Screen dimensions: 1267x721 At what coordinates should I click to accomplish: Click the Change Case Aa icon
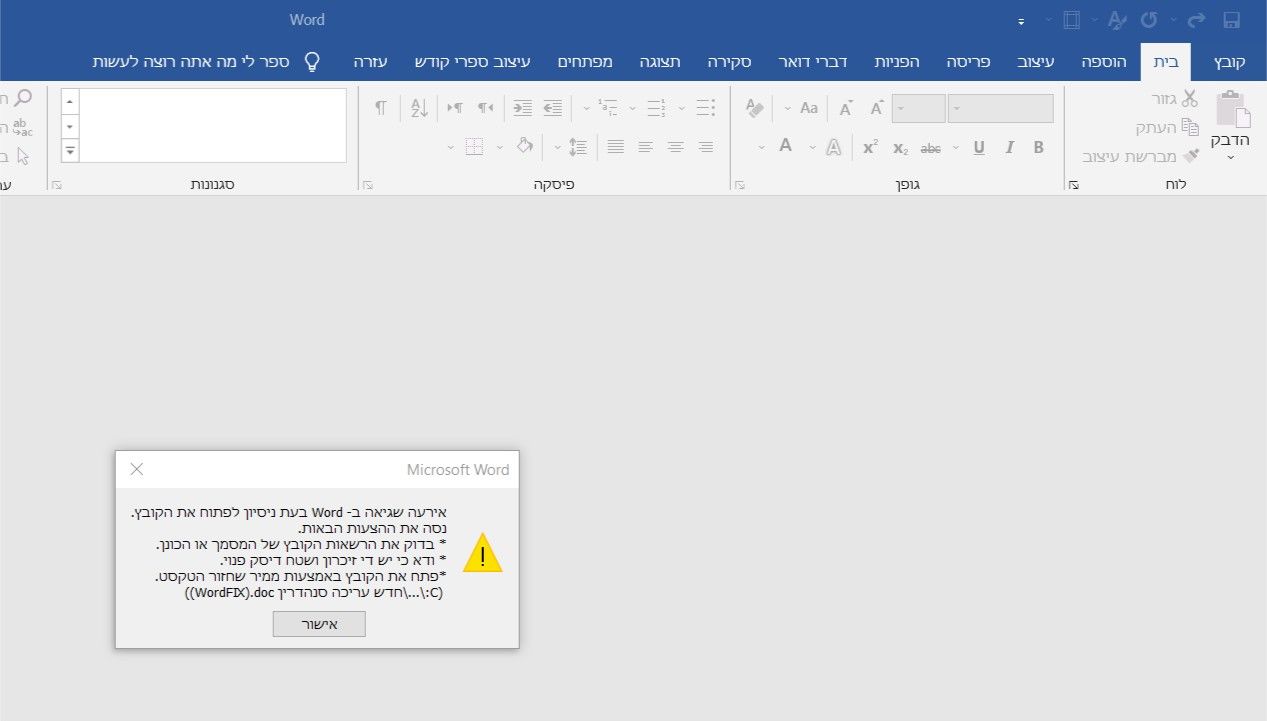point(809,108)
